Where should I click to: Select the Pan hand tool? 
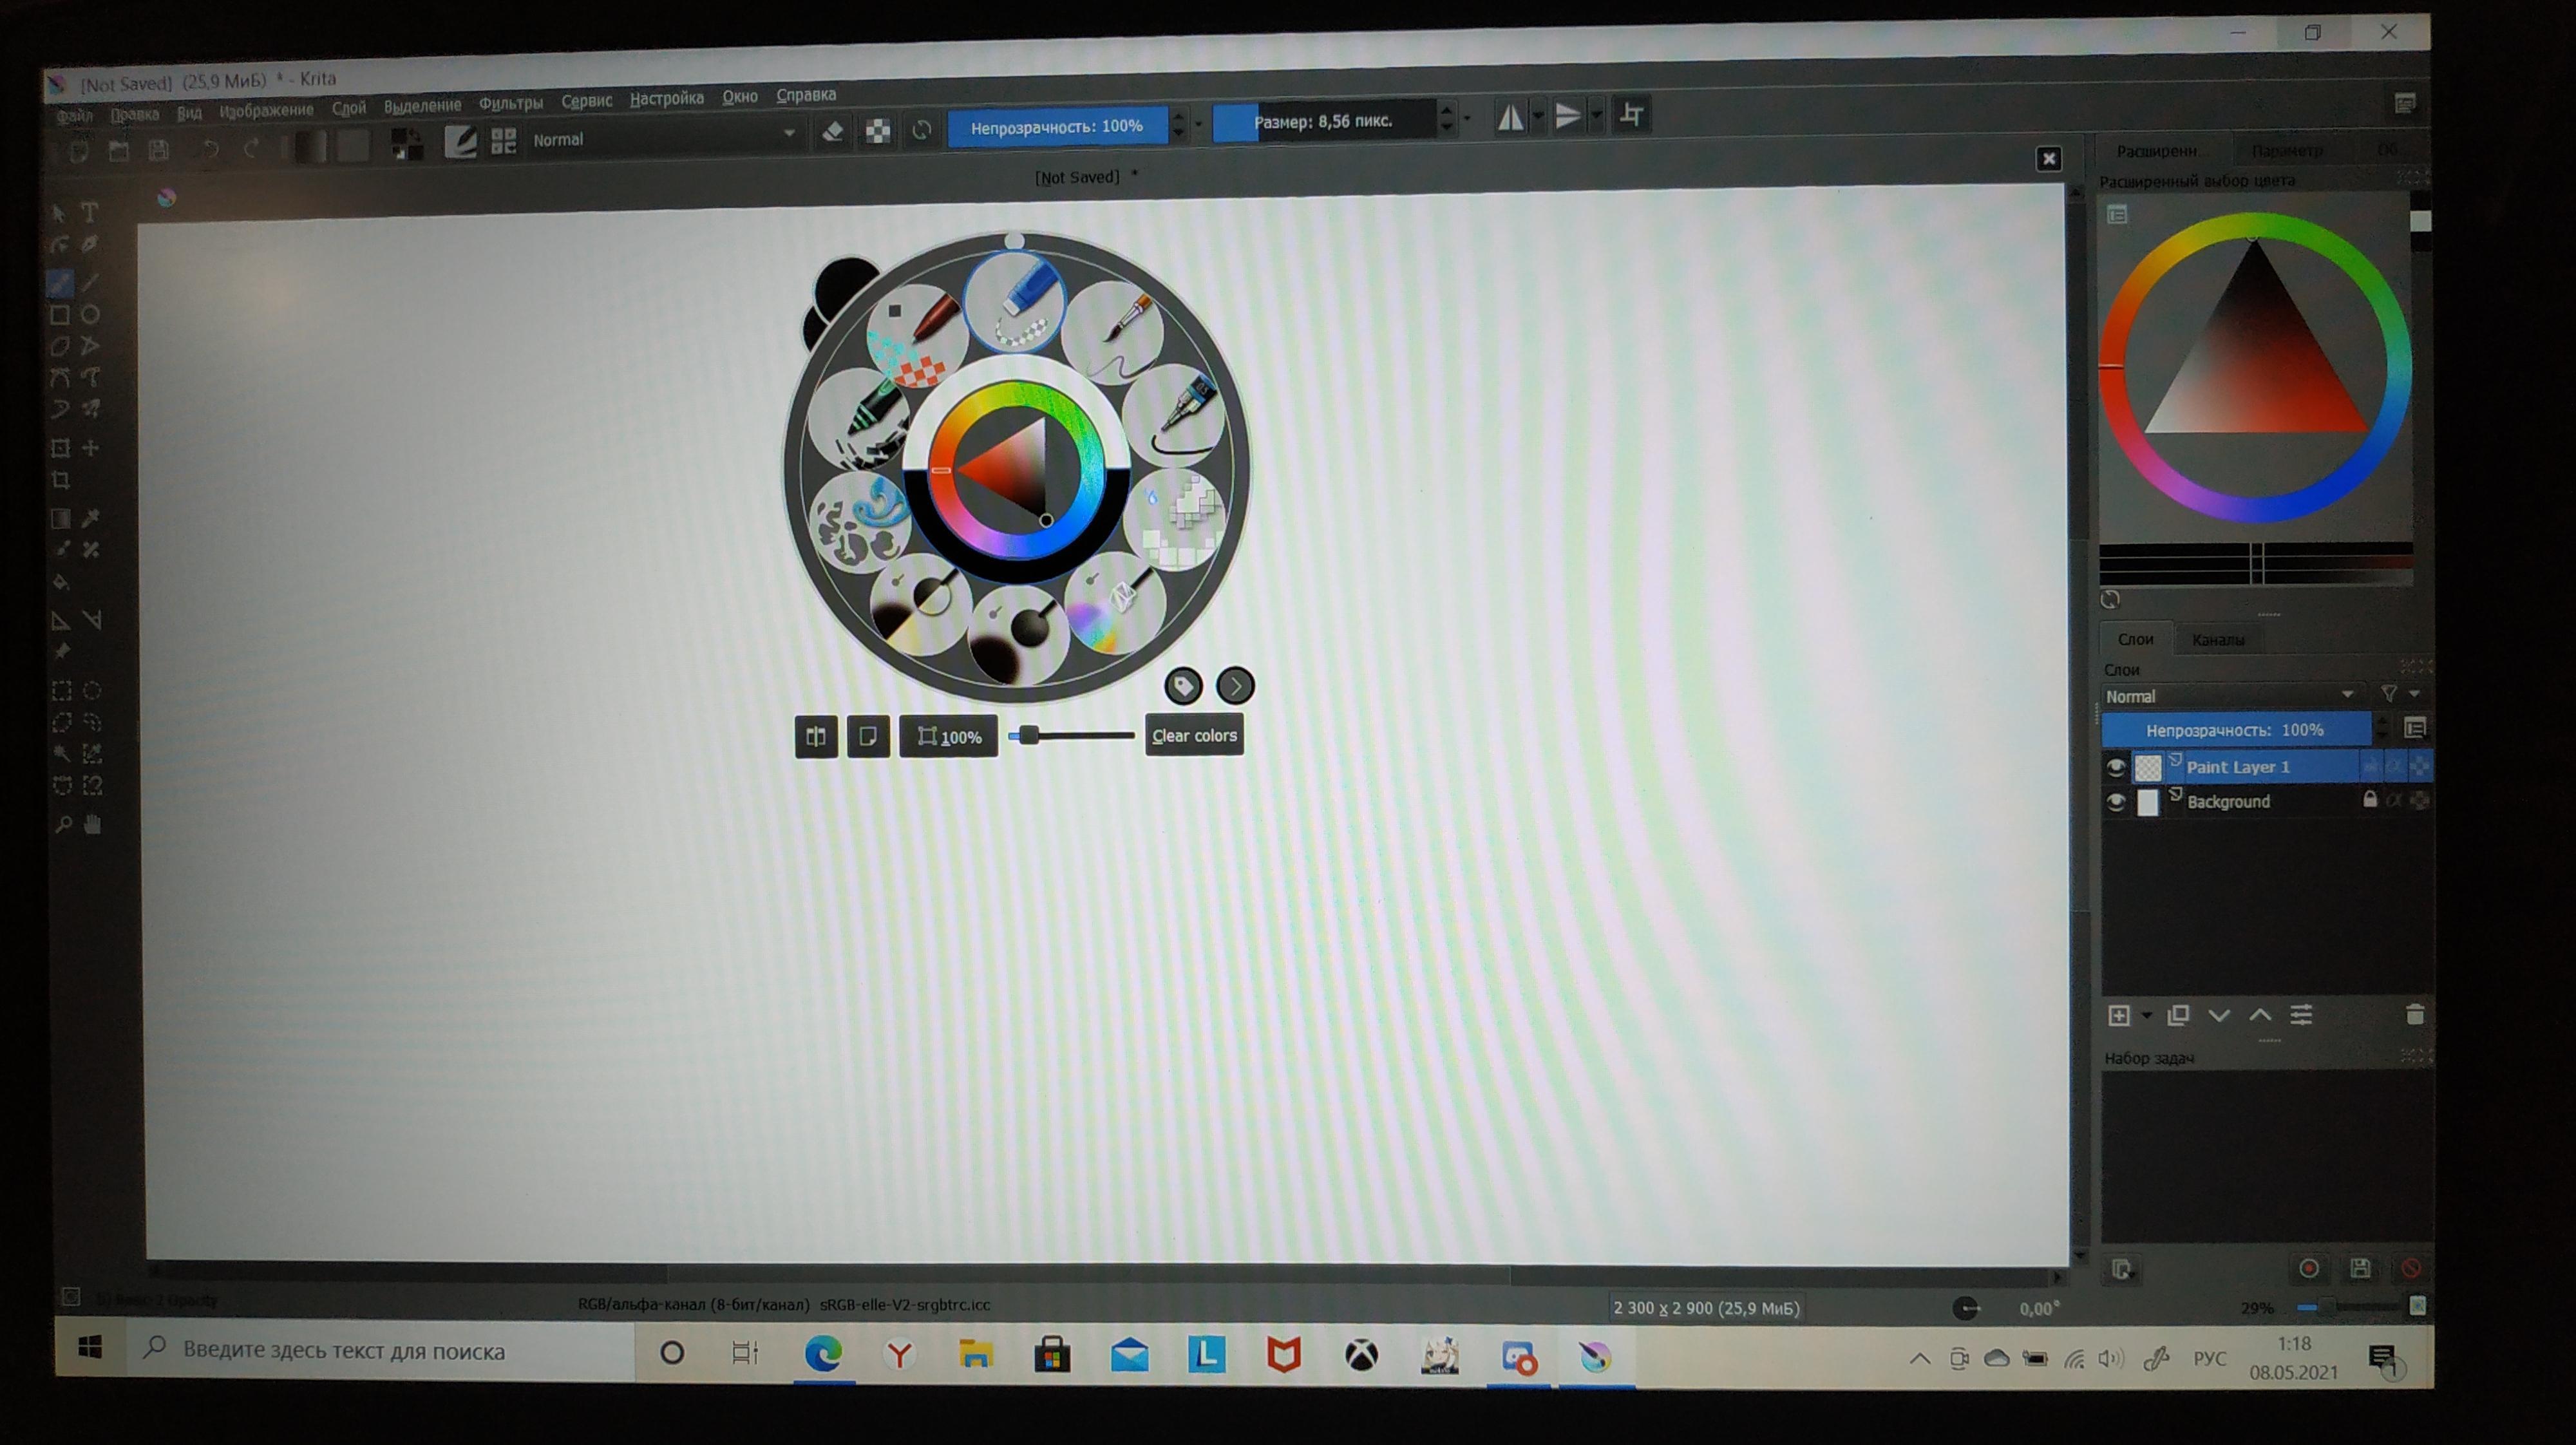(x=93, y=824)
